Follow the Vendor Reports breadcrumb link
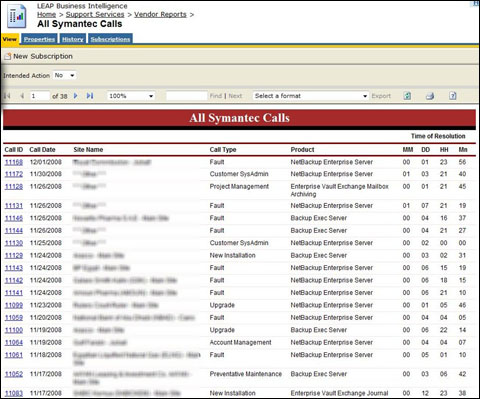This screenshot has width=480, height=399. click(x=160, y=14)
